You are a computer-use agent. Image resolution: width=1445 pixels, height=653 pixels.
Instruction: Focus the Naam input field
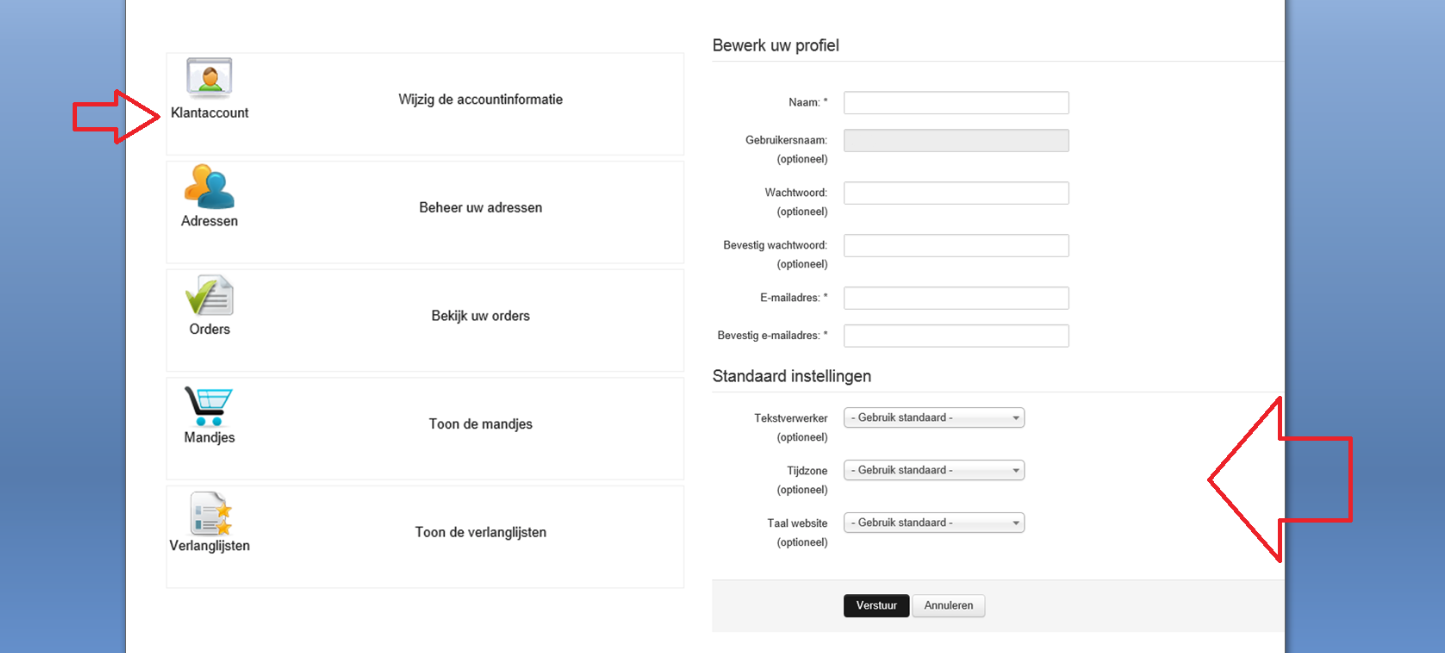(x=956, y=103)
